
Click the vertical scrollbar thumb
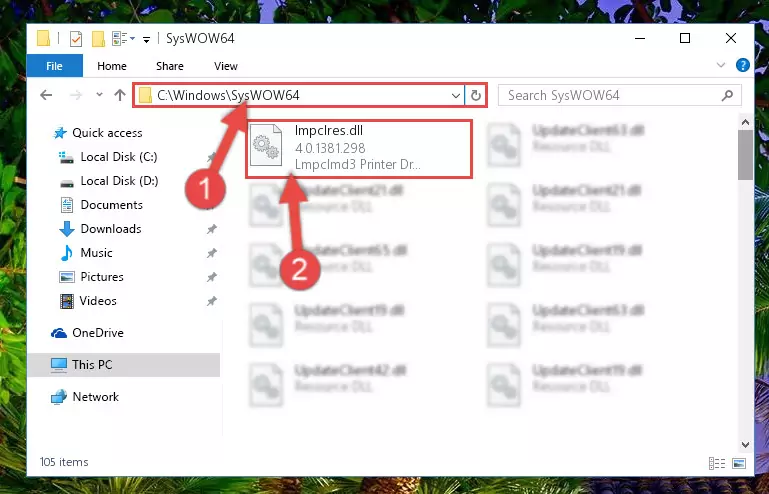pyautogui.click(x=745, y=156)
